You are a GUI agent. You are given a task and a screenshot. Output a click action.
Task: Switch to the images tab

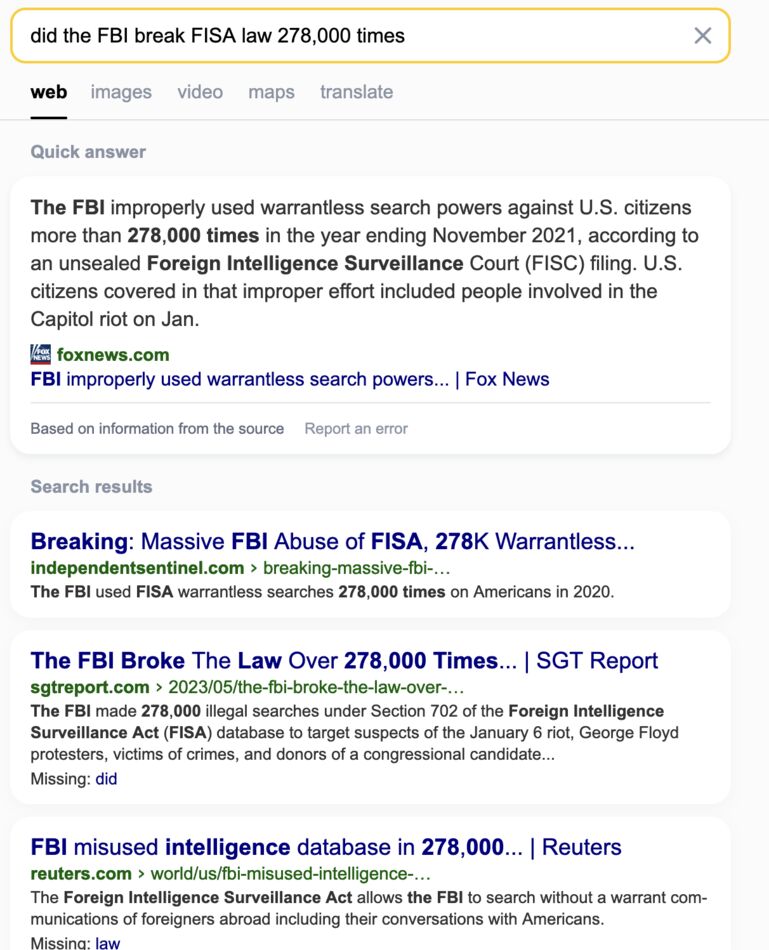tap(121, 91)
